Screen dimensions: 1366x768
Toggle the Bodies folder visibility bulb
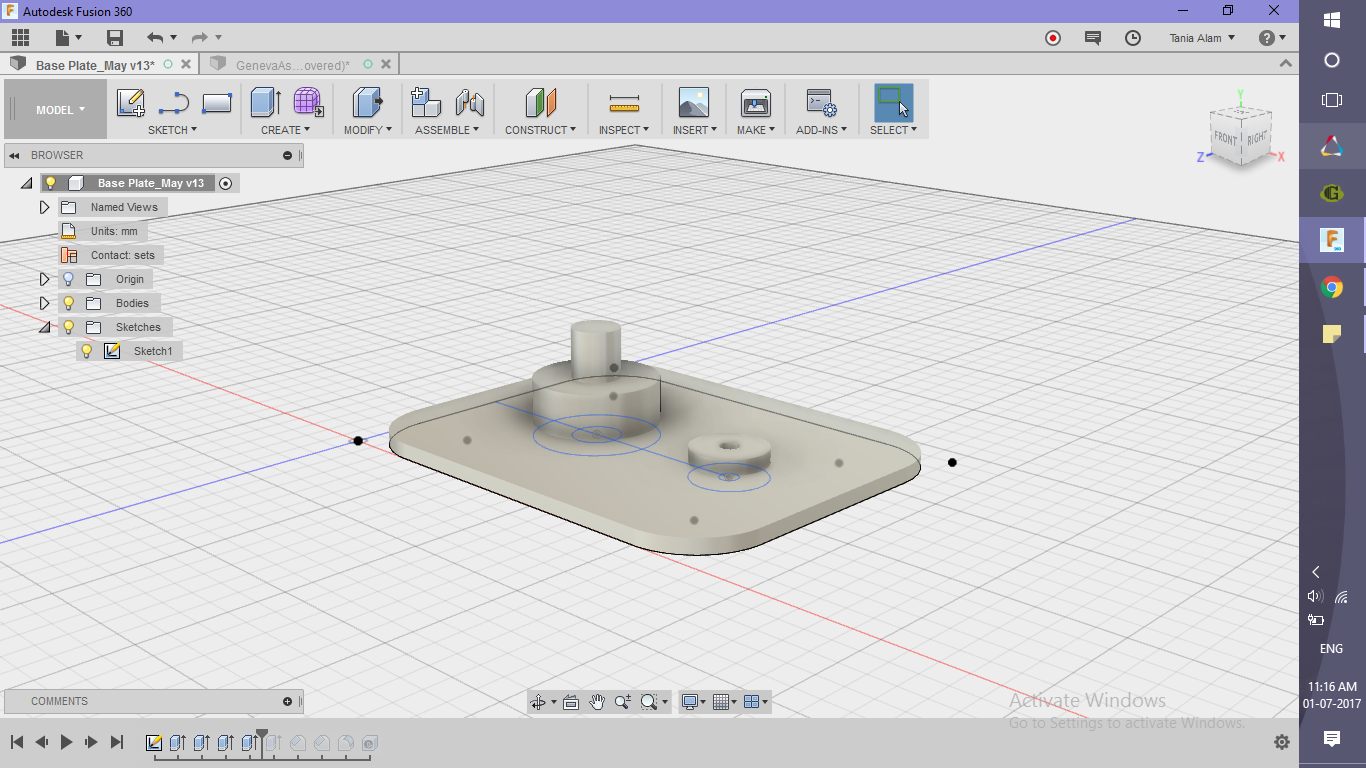(68, 303)
